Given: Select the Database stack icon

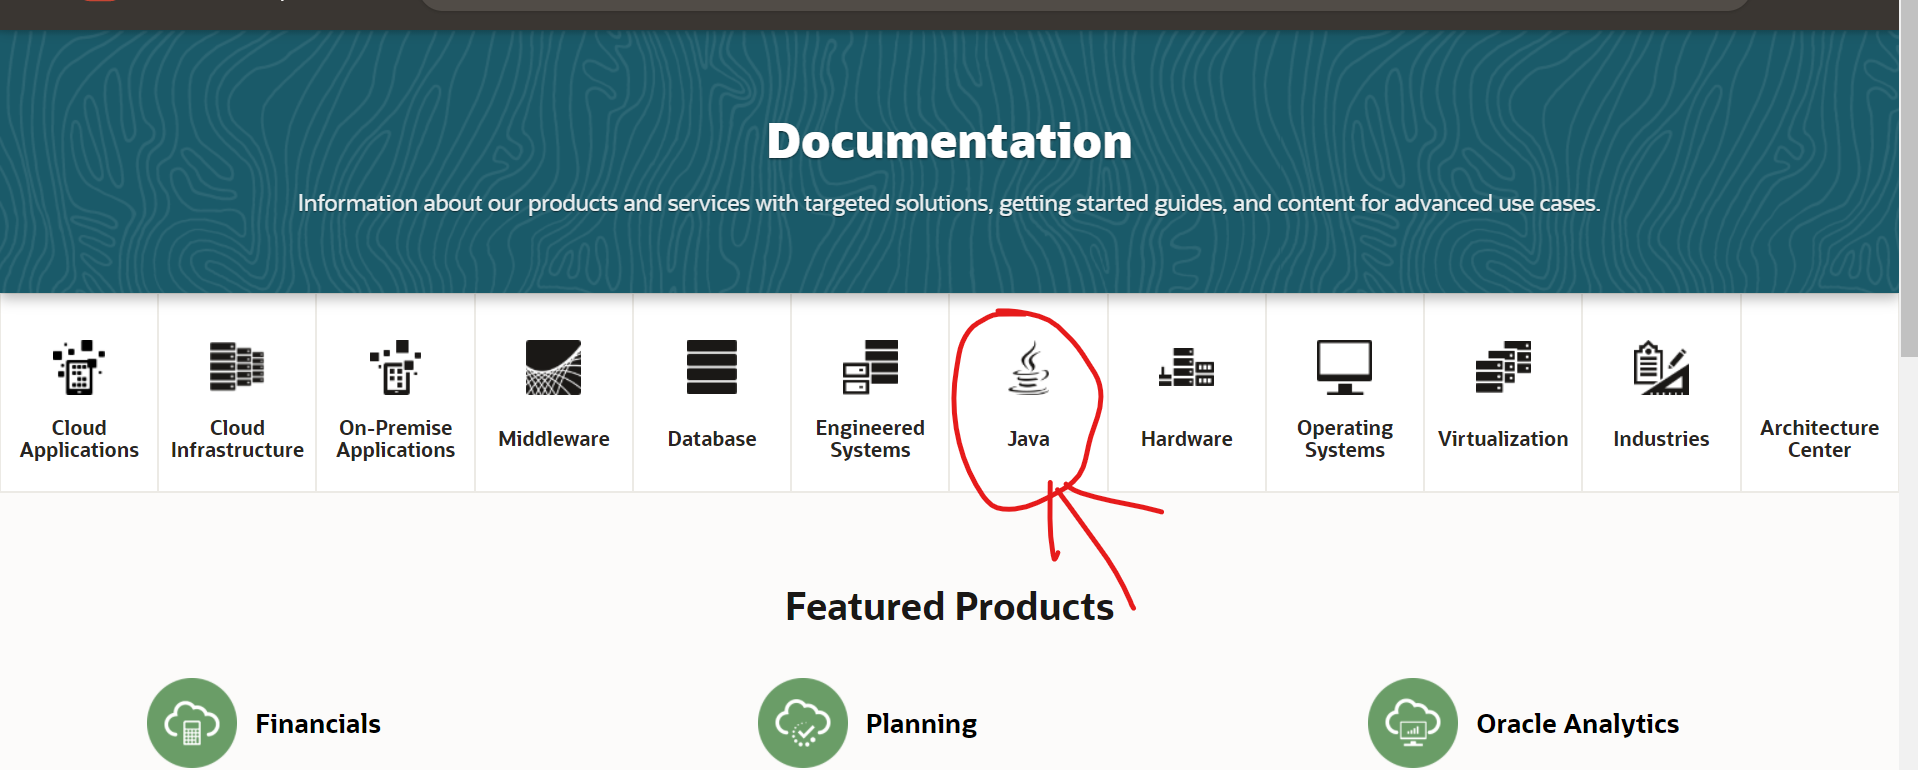Looking at the screenshot, I should [x=712, y=367].
